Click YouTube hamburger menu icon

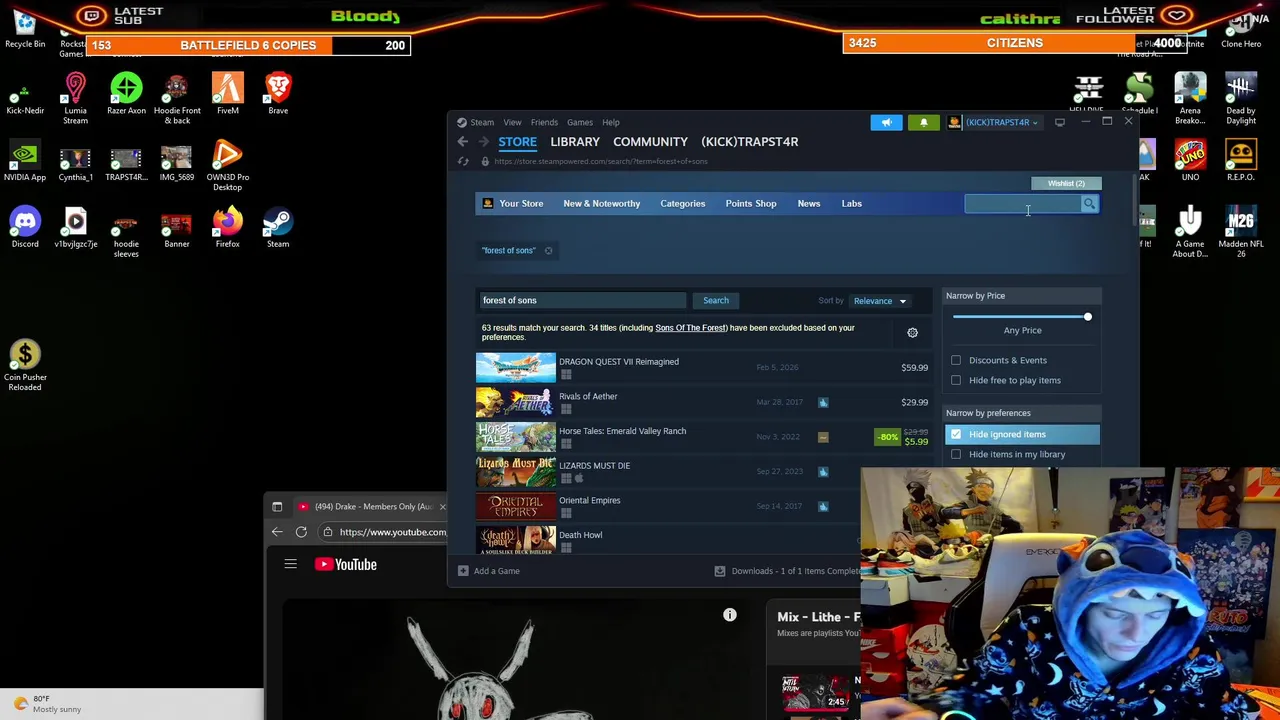tap(290, 564)
